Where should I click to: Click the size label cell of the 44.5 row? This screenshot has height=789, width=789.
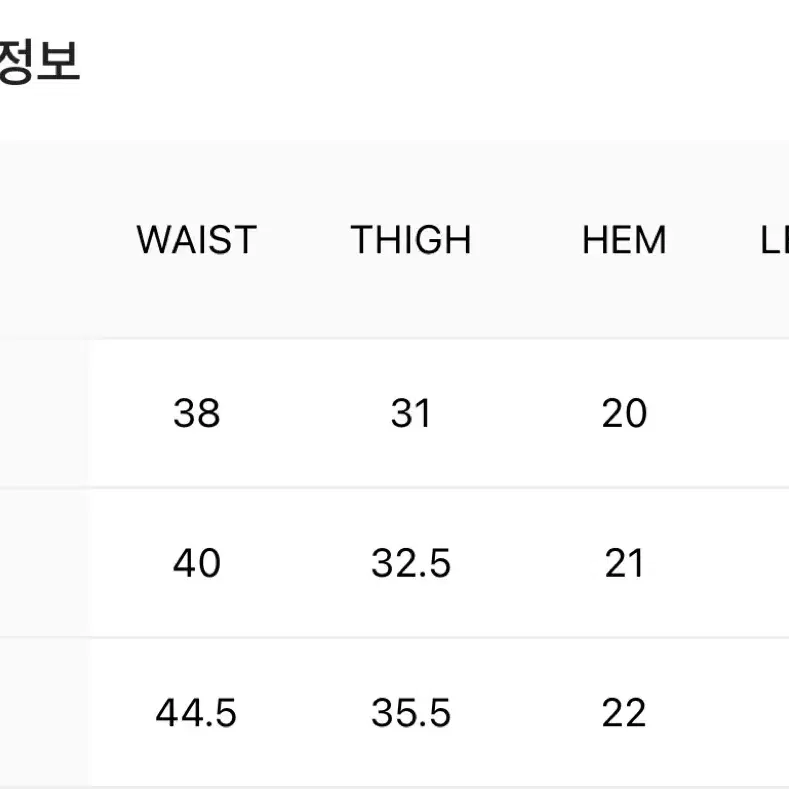click(45, 713)
